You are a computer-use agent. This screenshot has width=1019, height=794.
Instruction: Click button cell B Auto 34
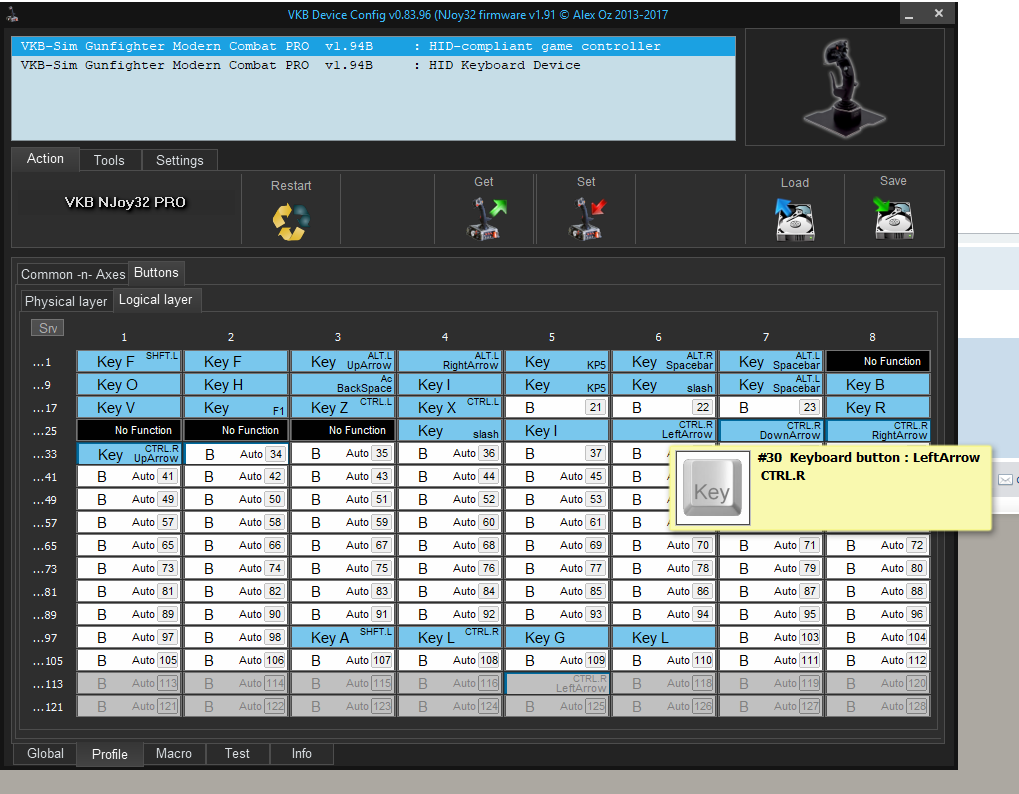pyautogui.click(x=236, y=454)
